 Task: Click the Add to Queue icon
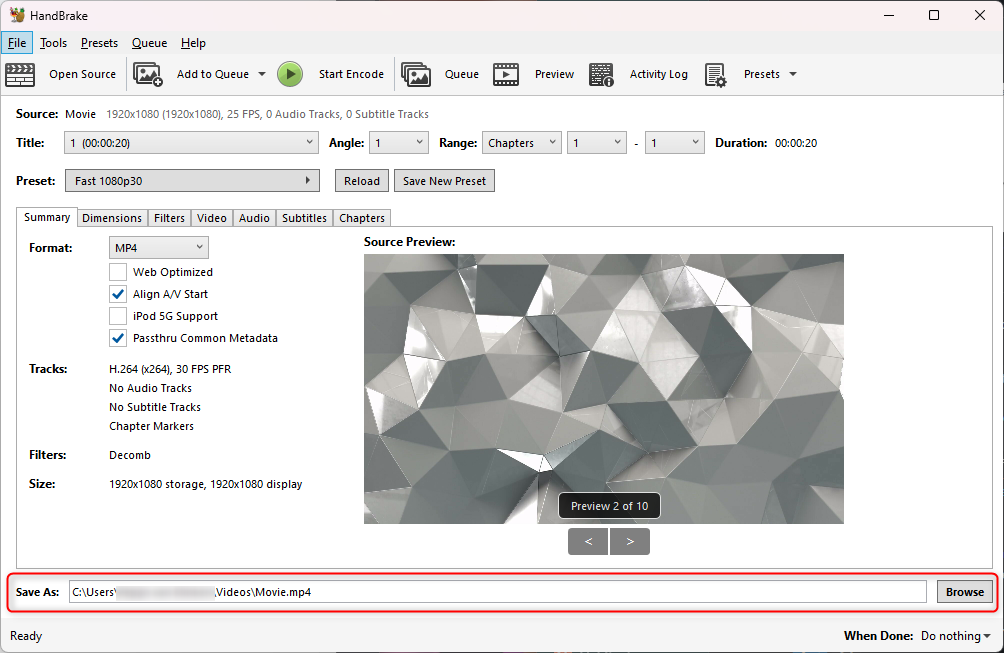pyautogui.click(x=148, y=74)
